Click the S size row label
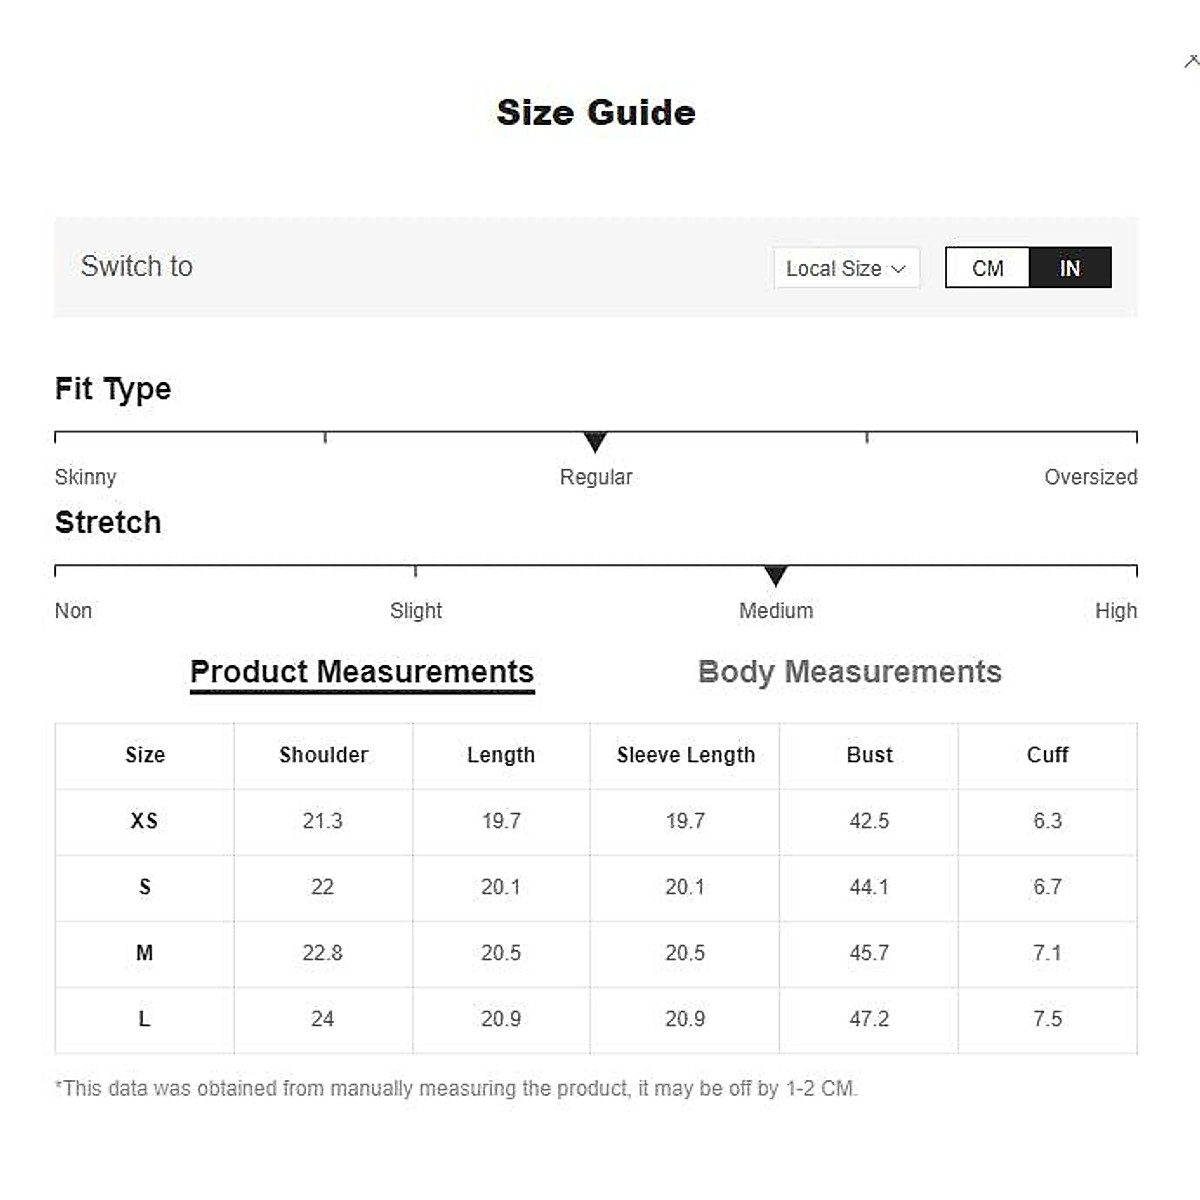 (144, 887)
